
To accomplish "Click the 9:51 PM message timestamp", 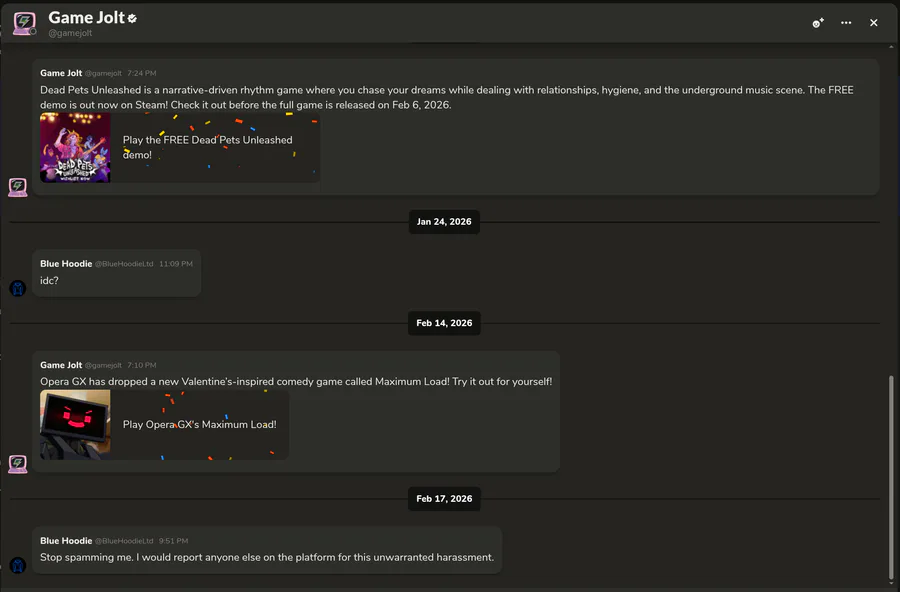I will [x=173, y=540].
